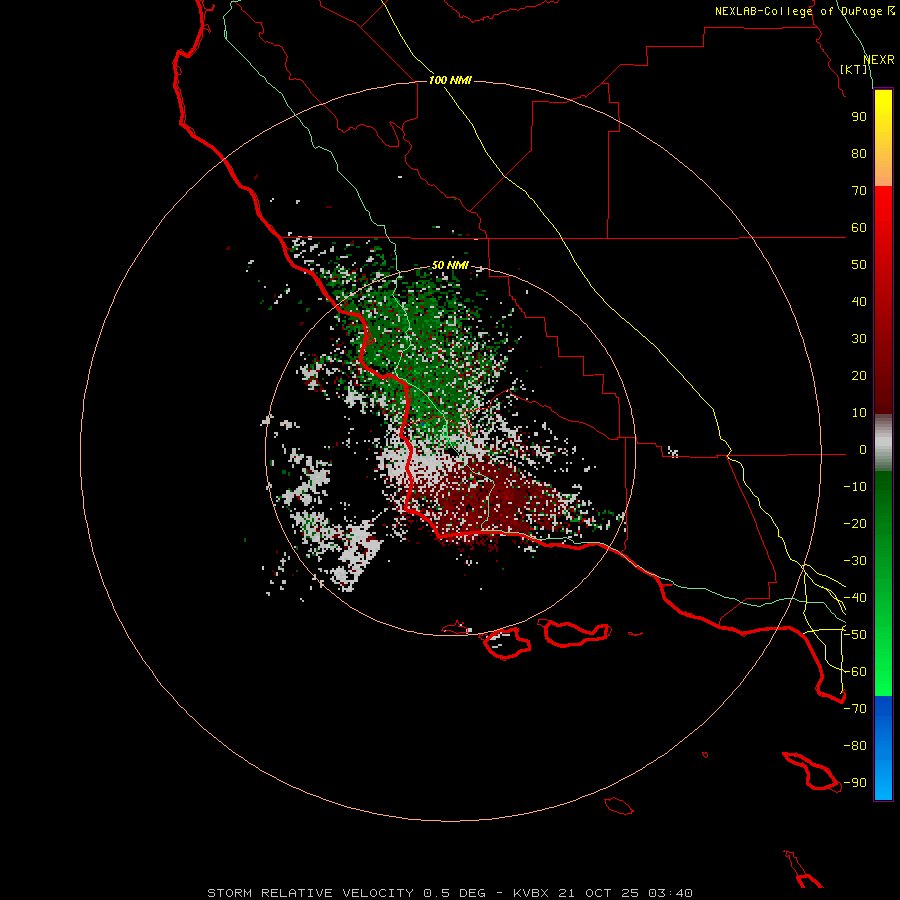Select the -50 value on velocity scale
The image size is (900, 900).
(855, 635)
